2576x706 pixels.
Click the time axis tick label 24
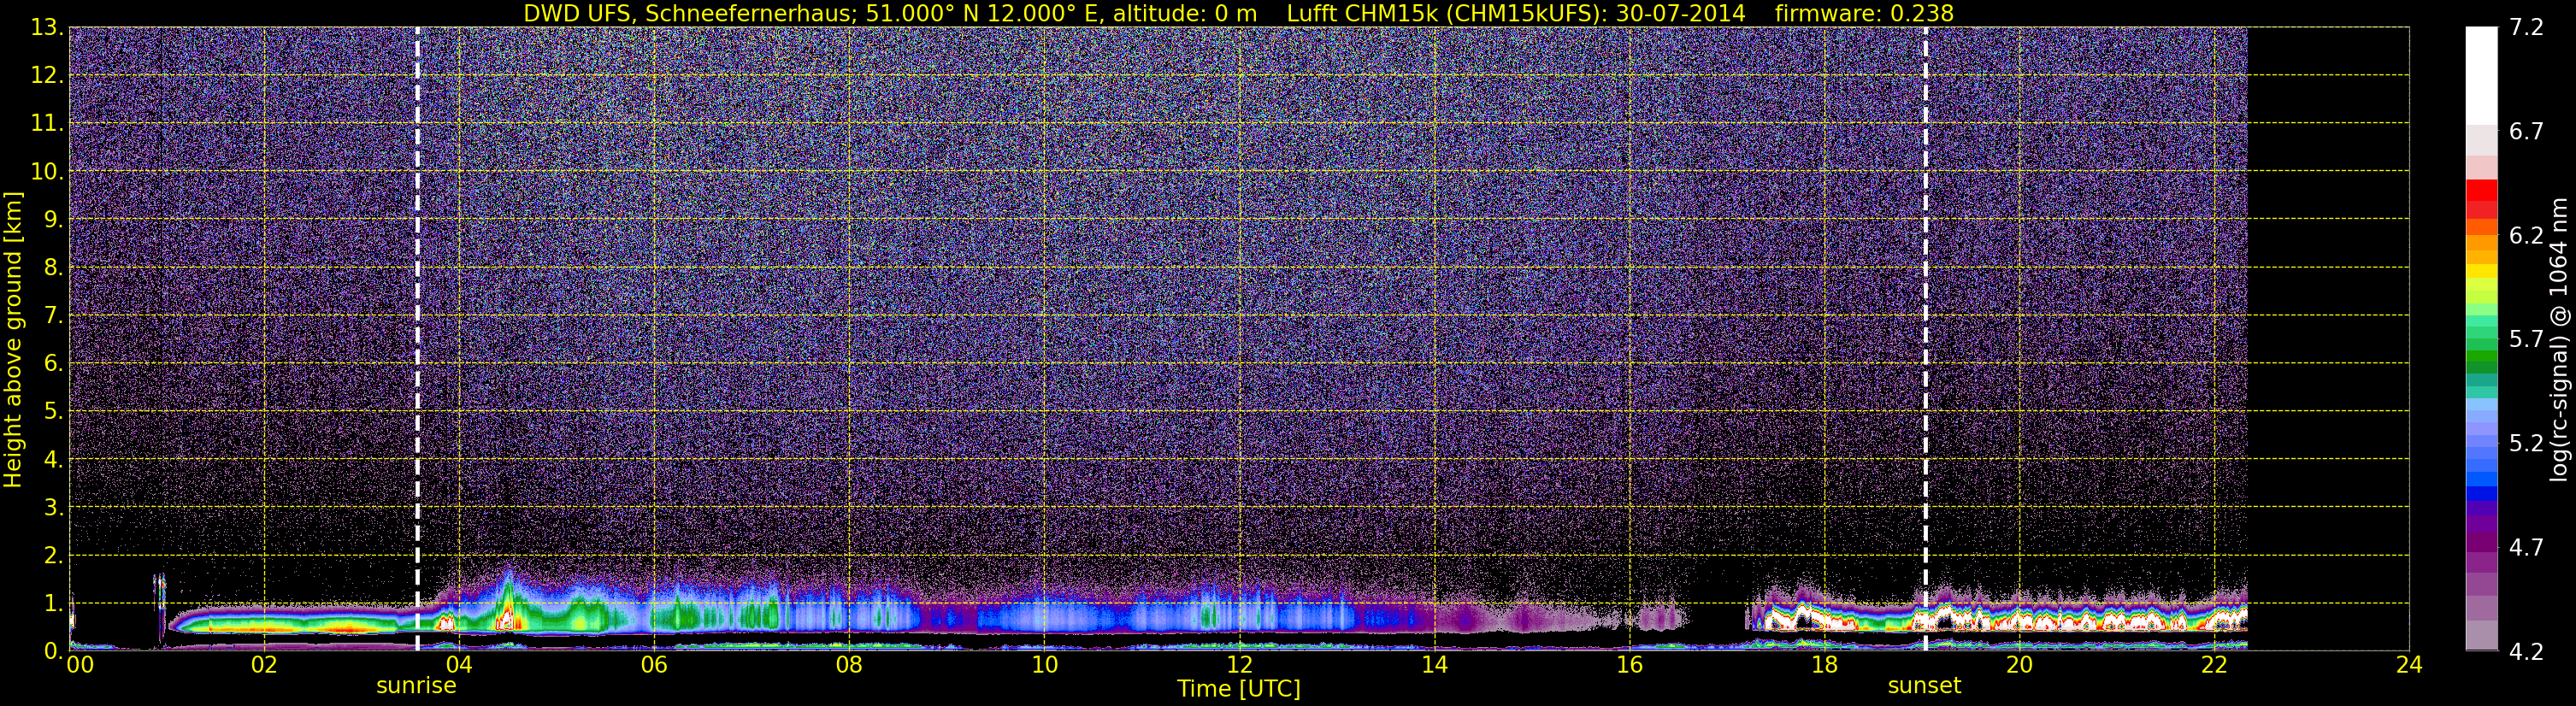[2409, 665]
